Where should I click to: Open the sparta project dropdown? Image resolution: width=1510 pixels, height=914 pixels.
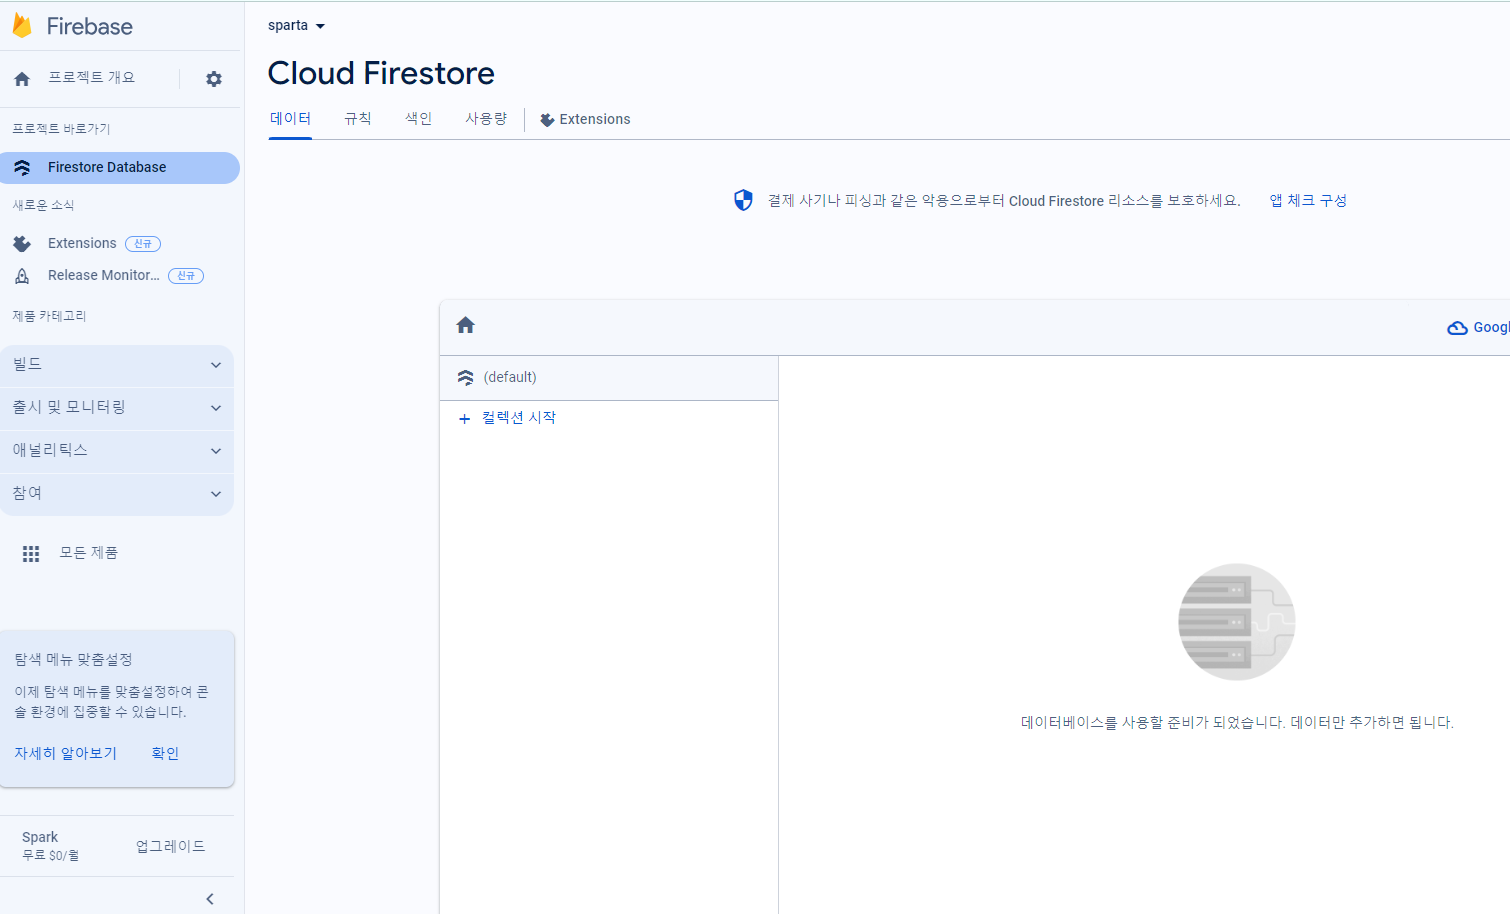pyautogui.click(x=296, y=26)
